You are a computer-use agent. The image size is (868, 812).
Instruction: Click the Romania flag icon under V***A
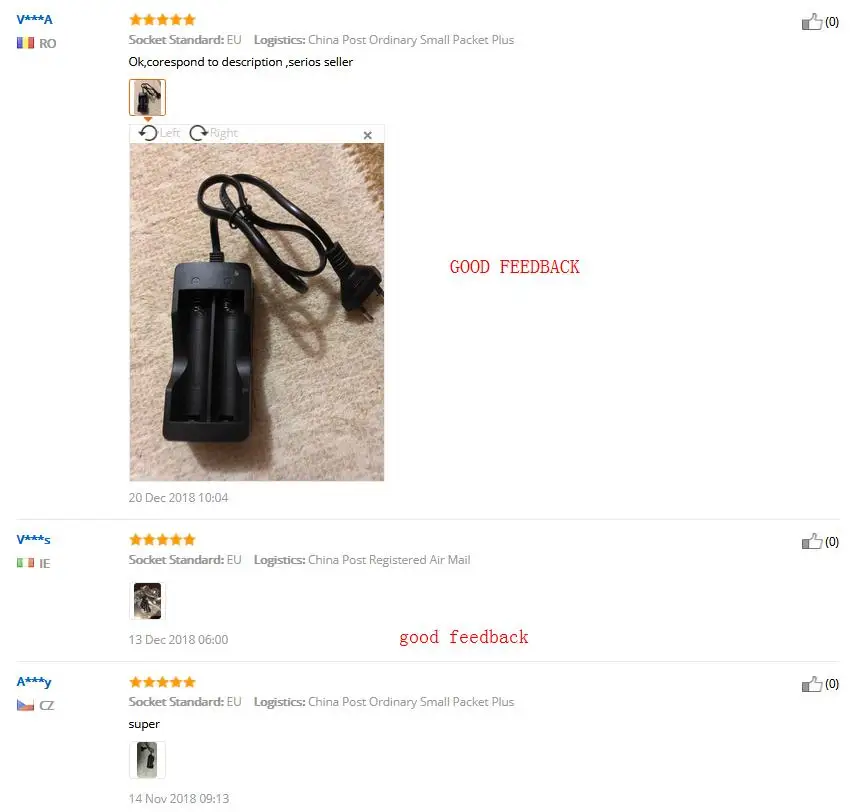[x=25, y=42]
